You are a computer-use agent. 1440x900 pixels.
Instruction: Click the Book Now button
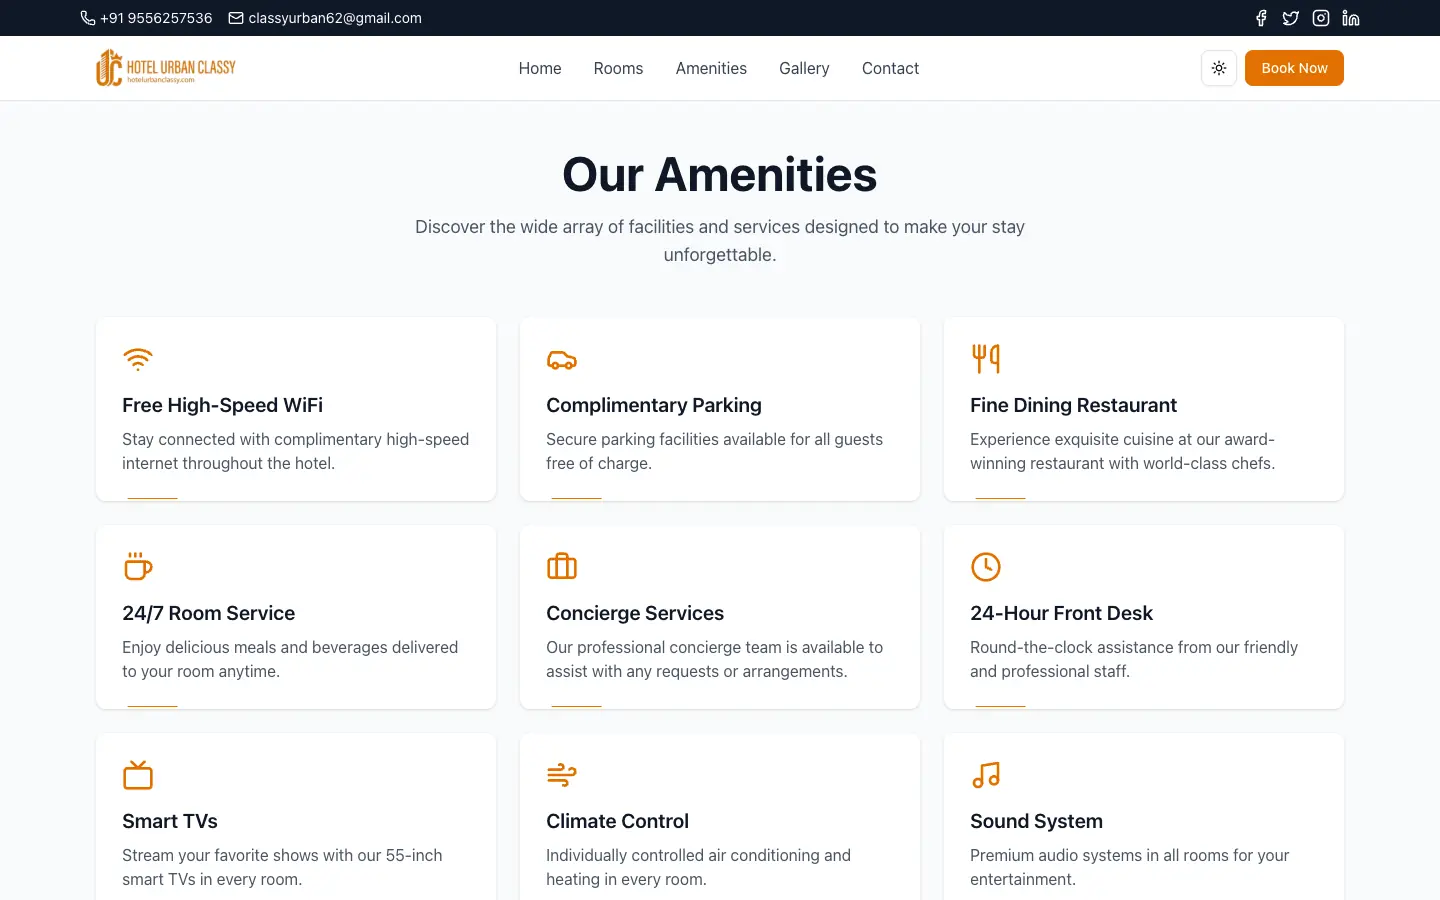coord(1294,68)
